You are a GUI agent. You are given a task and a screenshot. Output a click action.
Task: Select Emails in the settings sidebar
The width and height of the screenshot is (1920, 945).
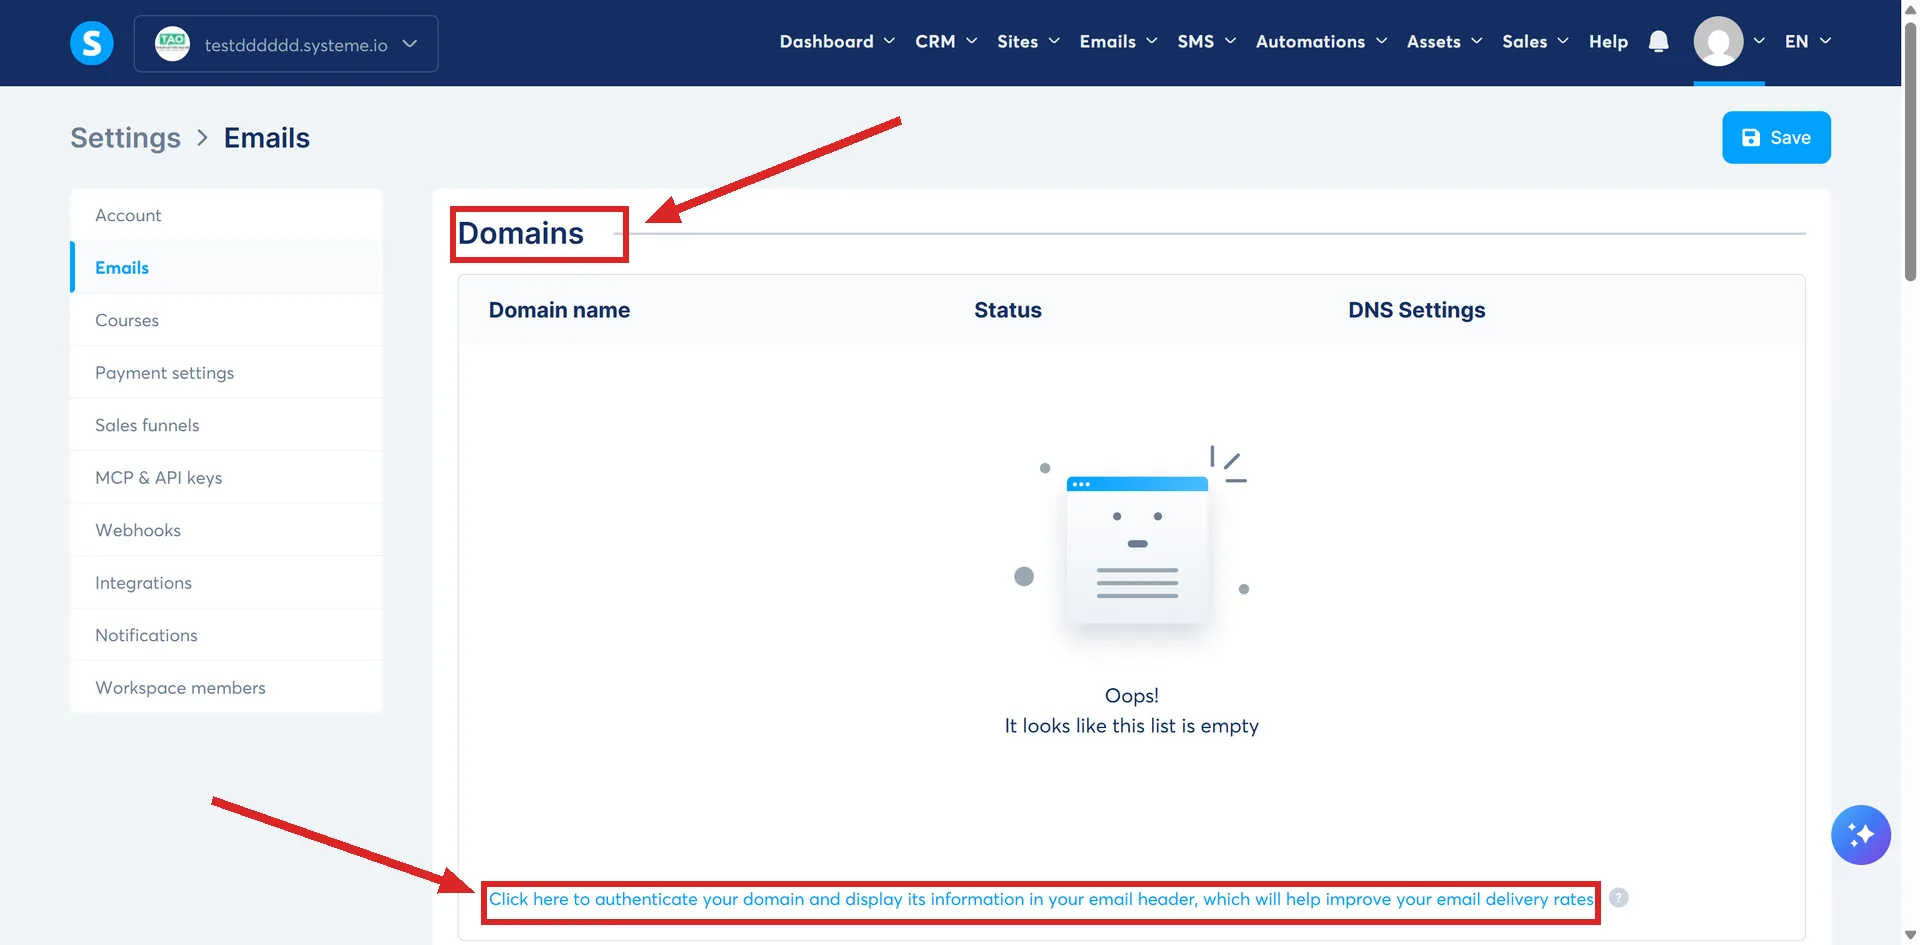226,267
